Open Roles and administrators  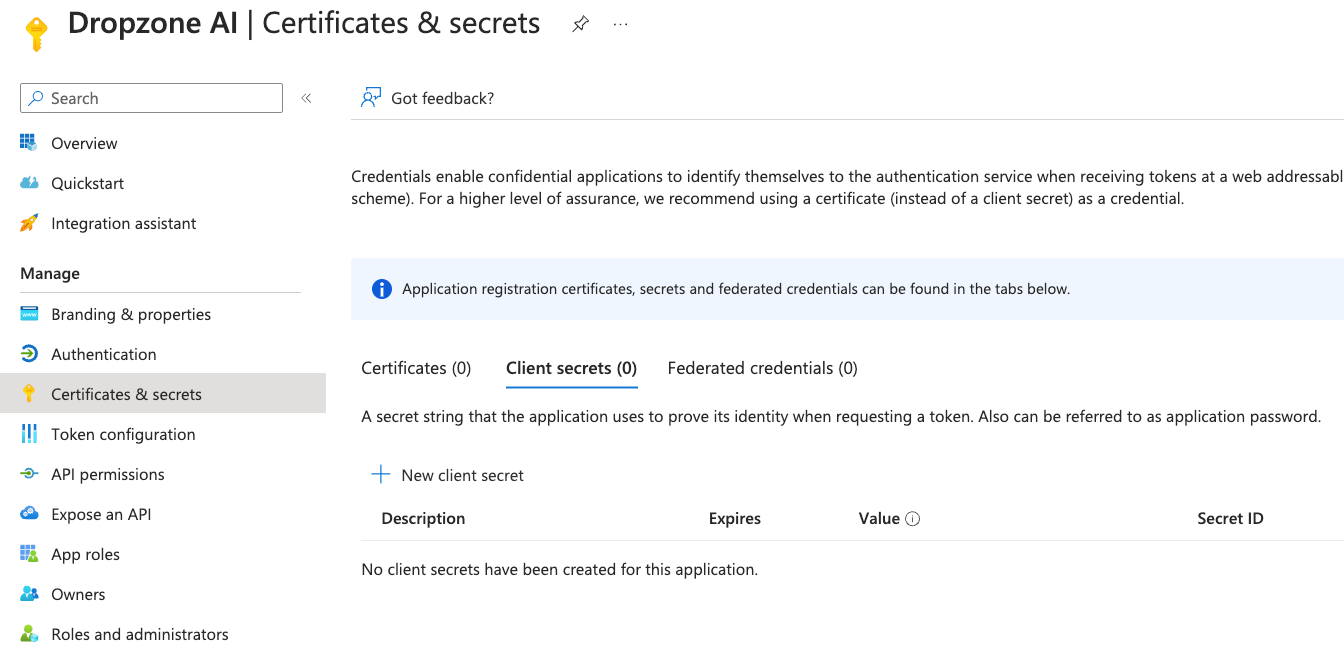(139, 634)
